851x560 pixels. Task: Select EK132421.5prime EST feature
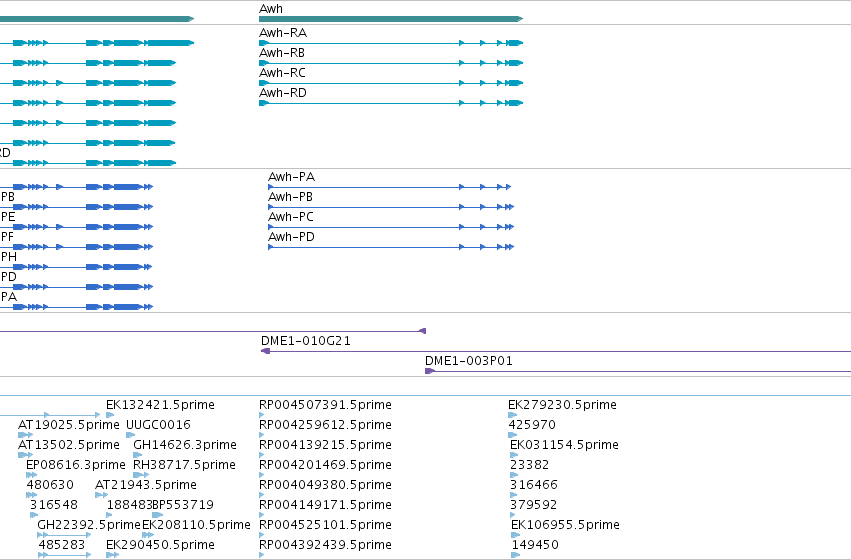[x=160, y=405]
